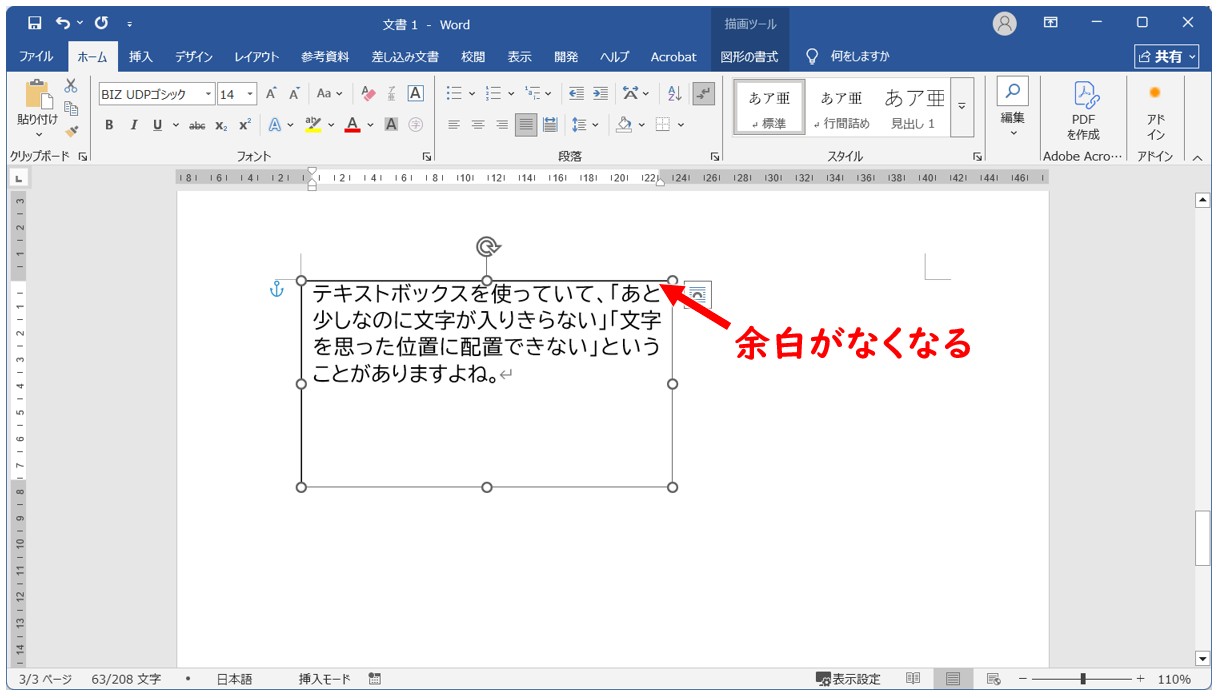Center align text

coord(478,125)
